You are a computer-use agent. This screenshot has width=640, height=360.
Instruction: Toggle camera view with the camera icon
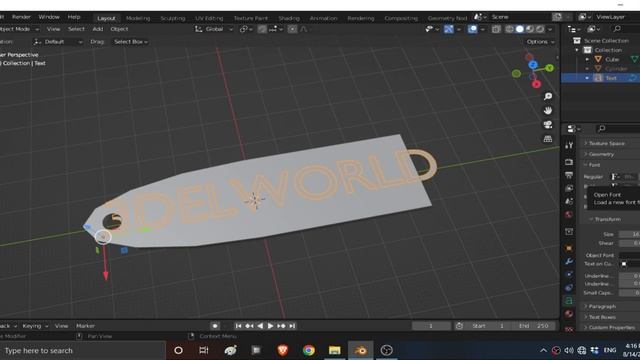[548, 124]
